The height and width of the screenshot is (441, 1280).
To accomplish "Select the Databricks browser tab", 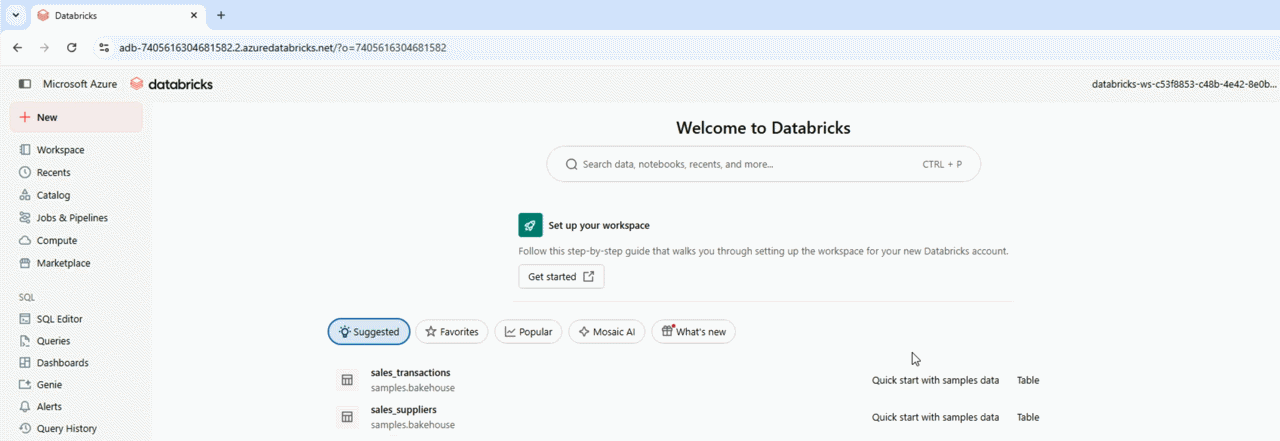I will pyautogui.click(x=117, y=16).
